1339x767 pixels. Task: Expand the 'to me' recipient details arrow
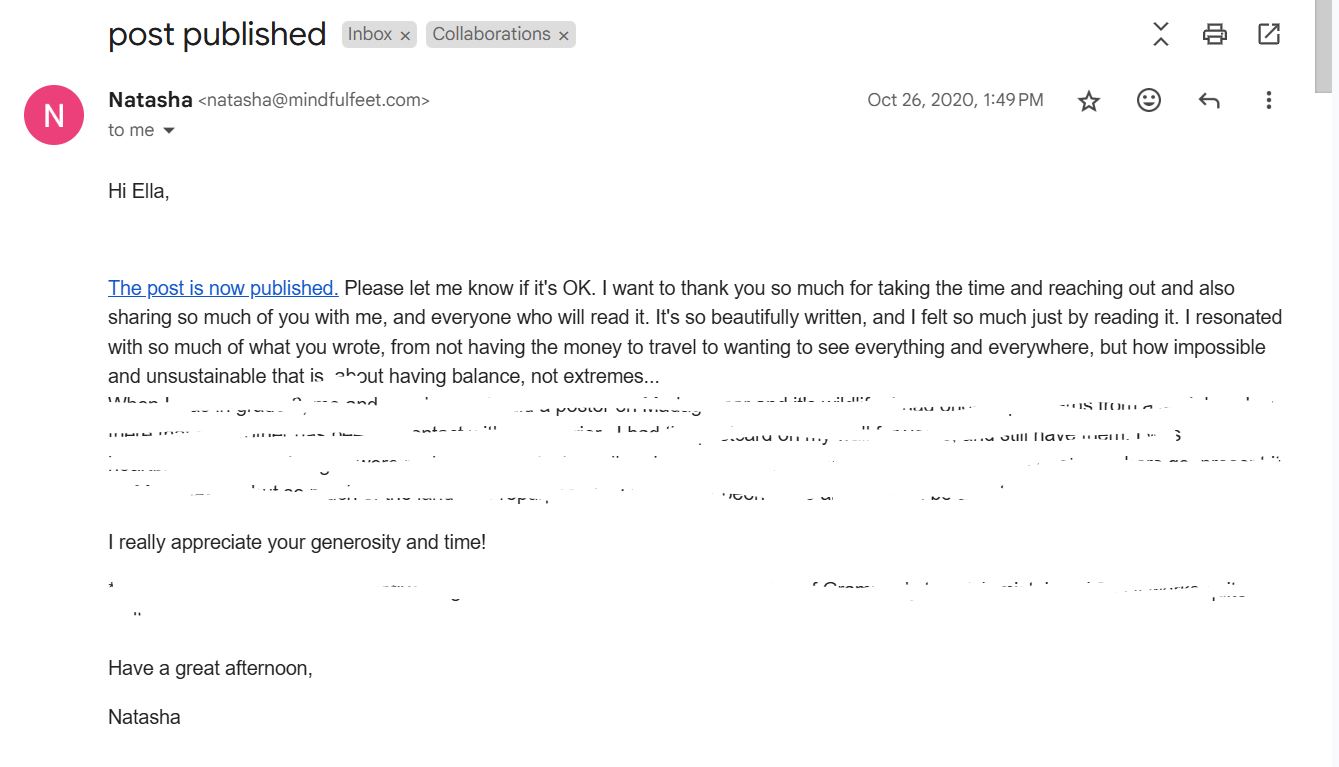(x=169, y=131)
